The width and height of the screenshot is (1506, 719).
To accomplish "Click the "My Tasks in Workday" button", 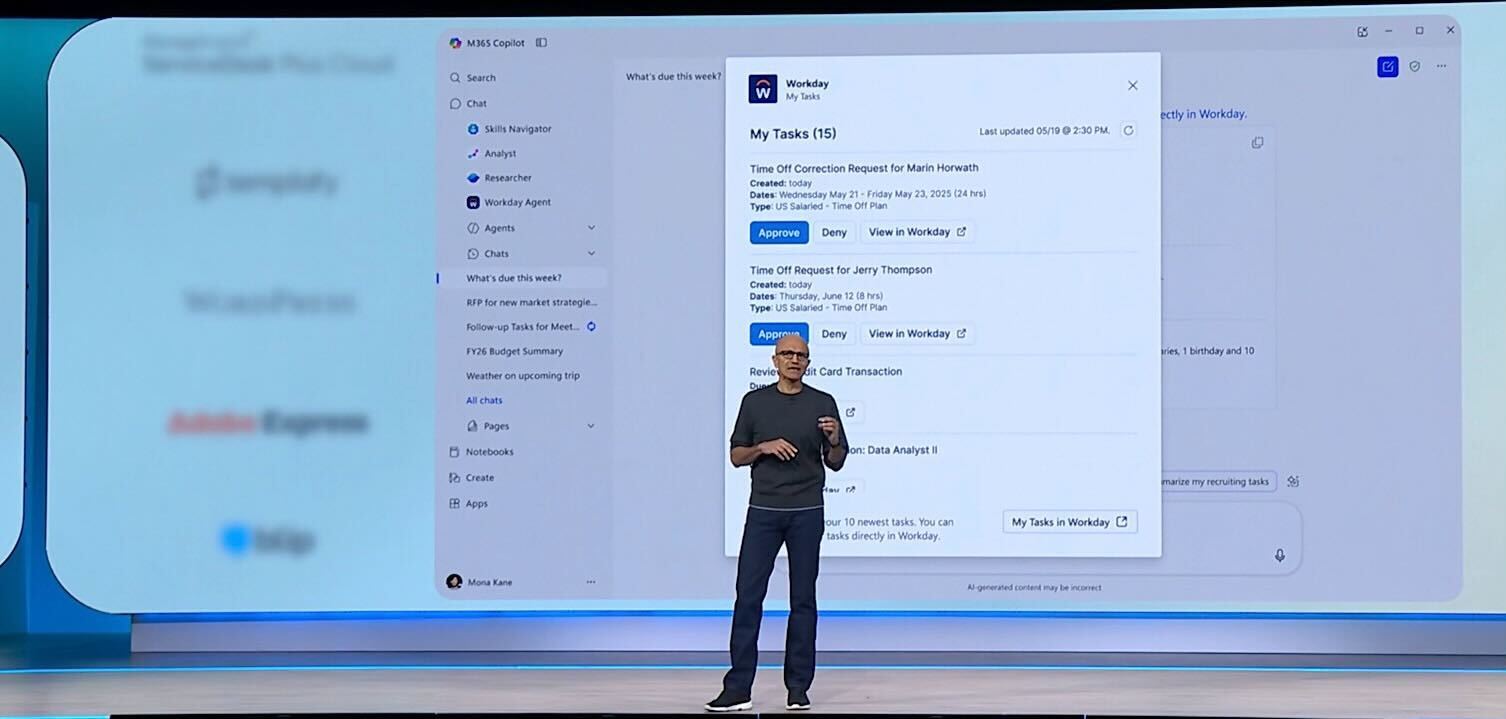I will click(x=1070, y=522).
